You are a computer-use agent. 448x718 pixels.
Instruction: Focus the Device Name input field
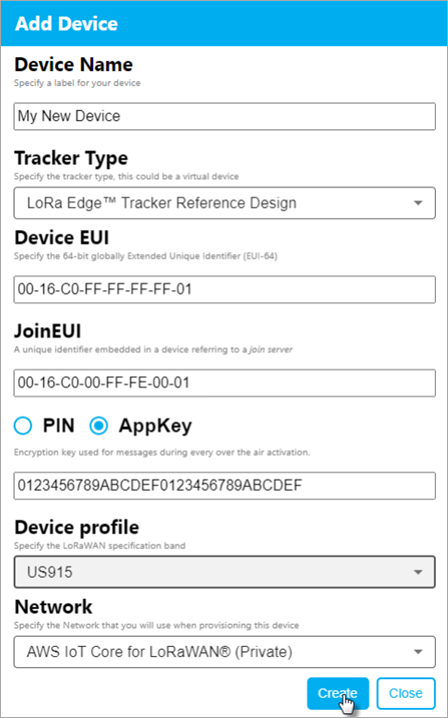(224, 116)
